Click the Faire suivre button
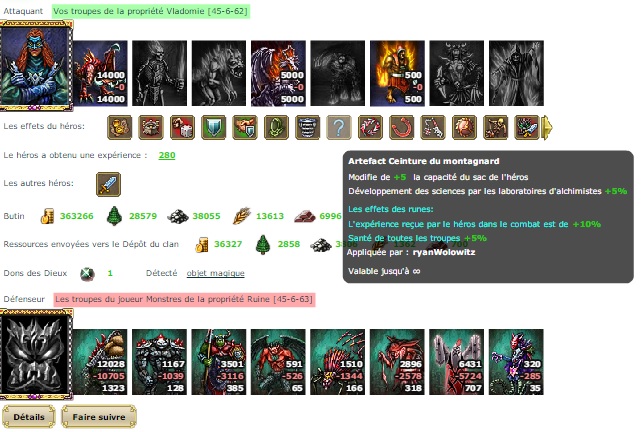Screen dimensions: 644x432 99,417
